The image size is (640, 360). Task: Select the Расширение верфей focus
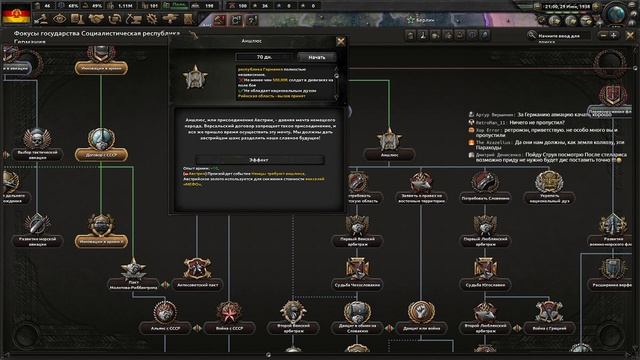pyautogui.click(x=613, y=273)
